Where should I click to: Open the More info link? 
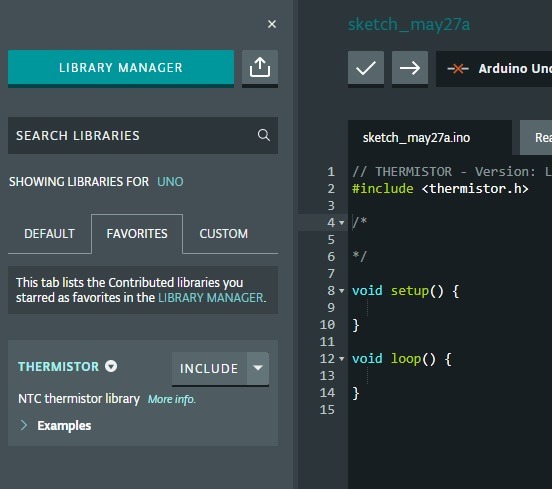pyautogui.click(x=171, y=399)
